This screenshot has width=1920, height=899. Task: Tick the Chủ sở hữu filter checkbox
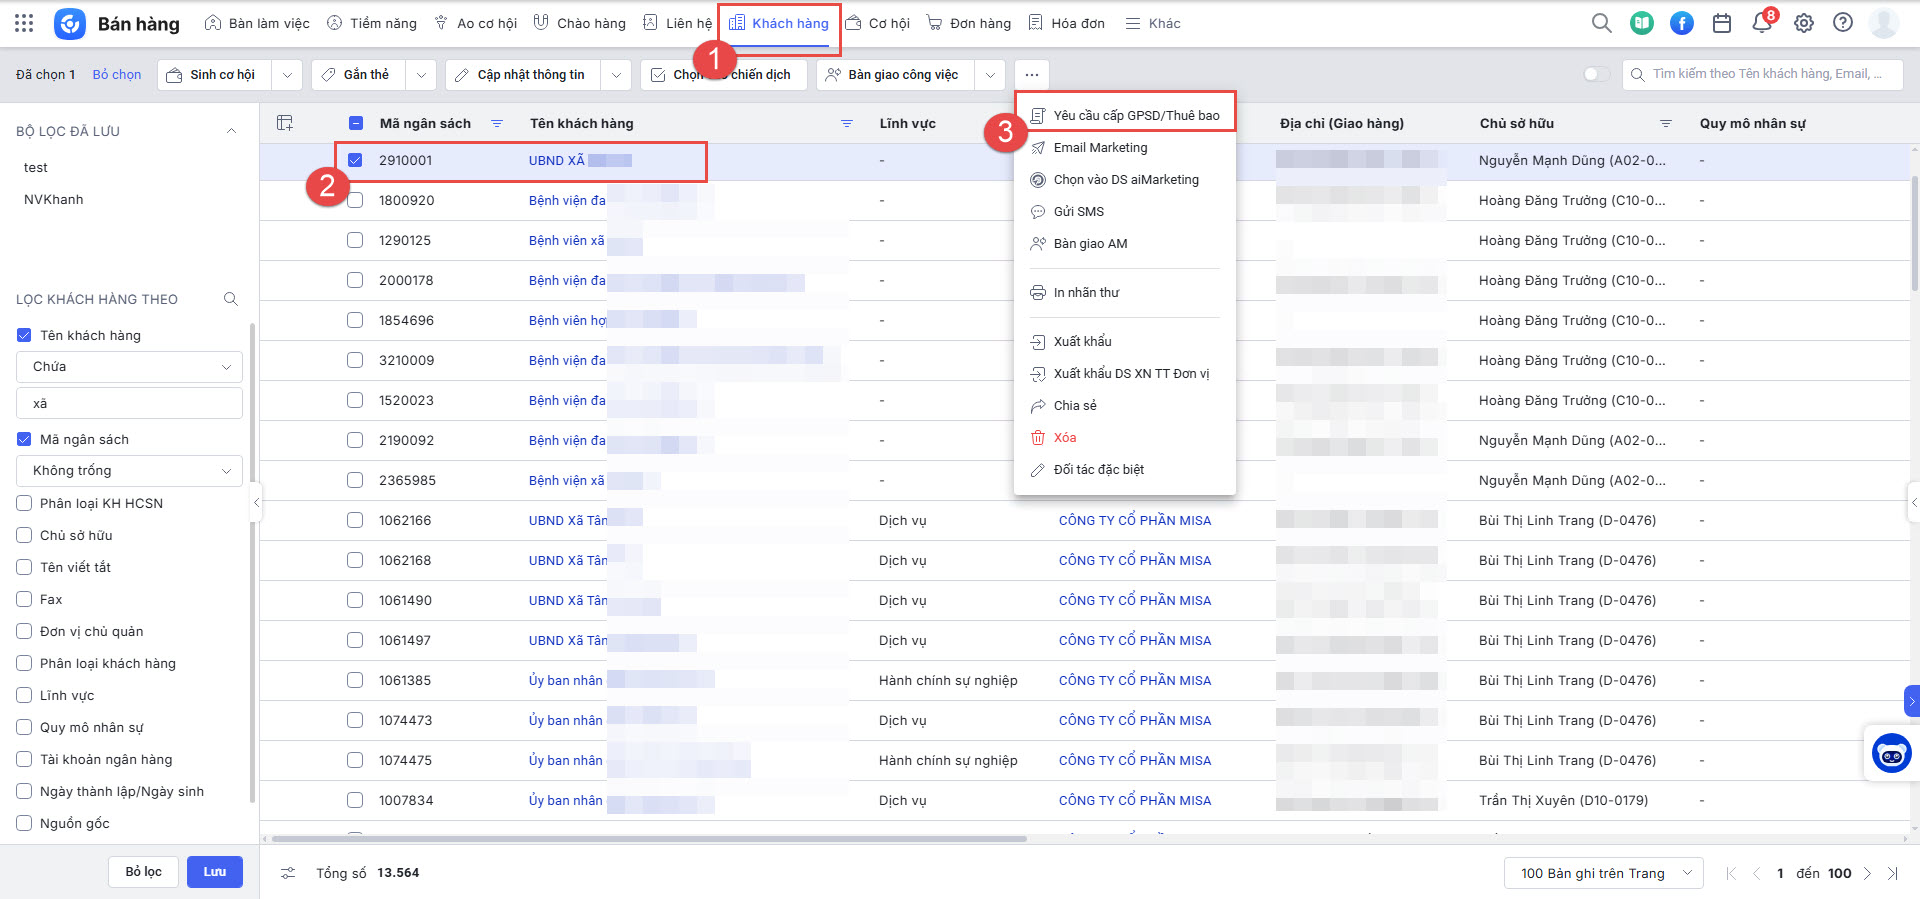24,535
